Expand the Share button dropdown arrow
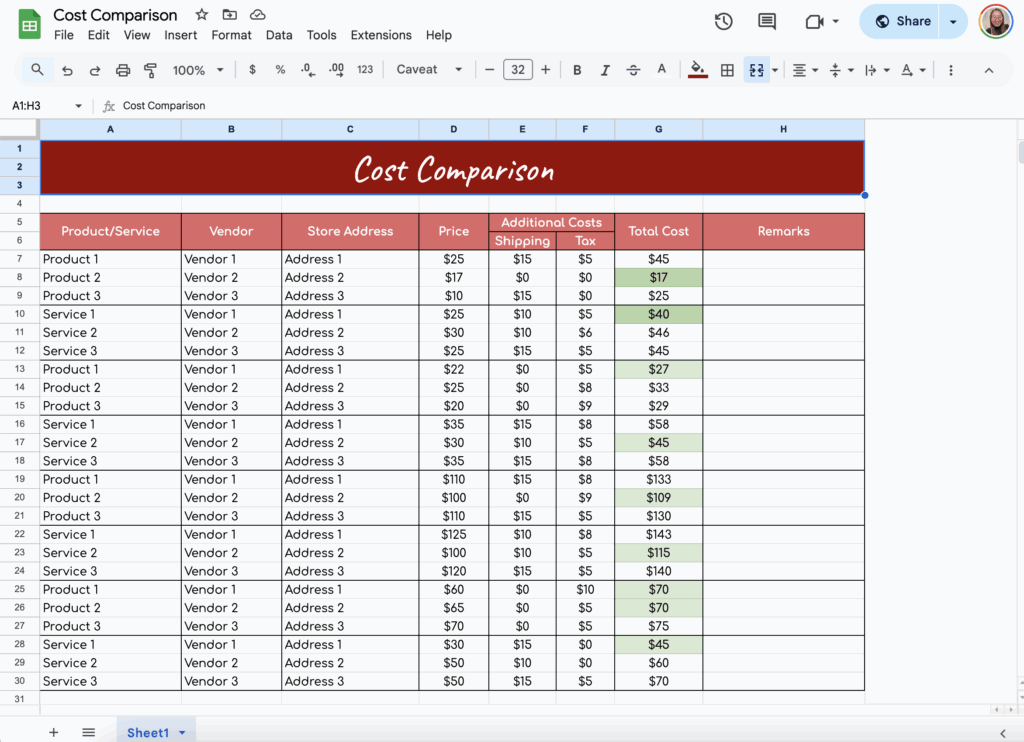1024x742 pixels. 952,21
